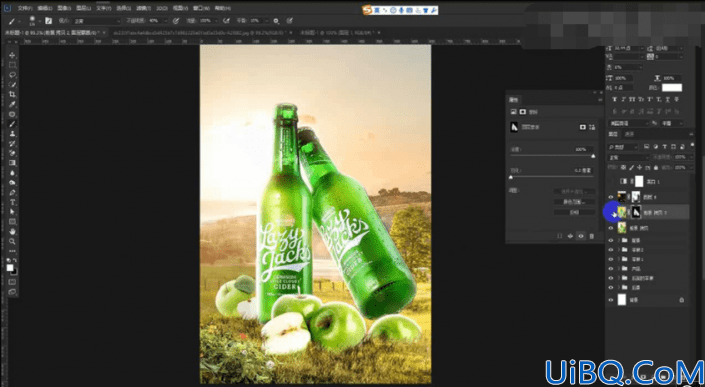Toggle all caps TT in Character panel
The width and height of the screenshot is (705, 387).
click(x=632, y=99)
